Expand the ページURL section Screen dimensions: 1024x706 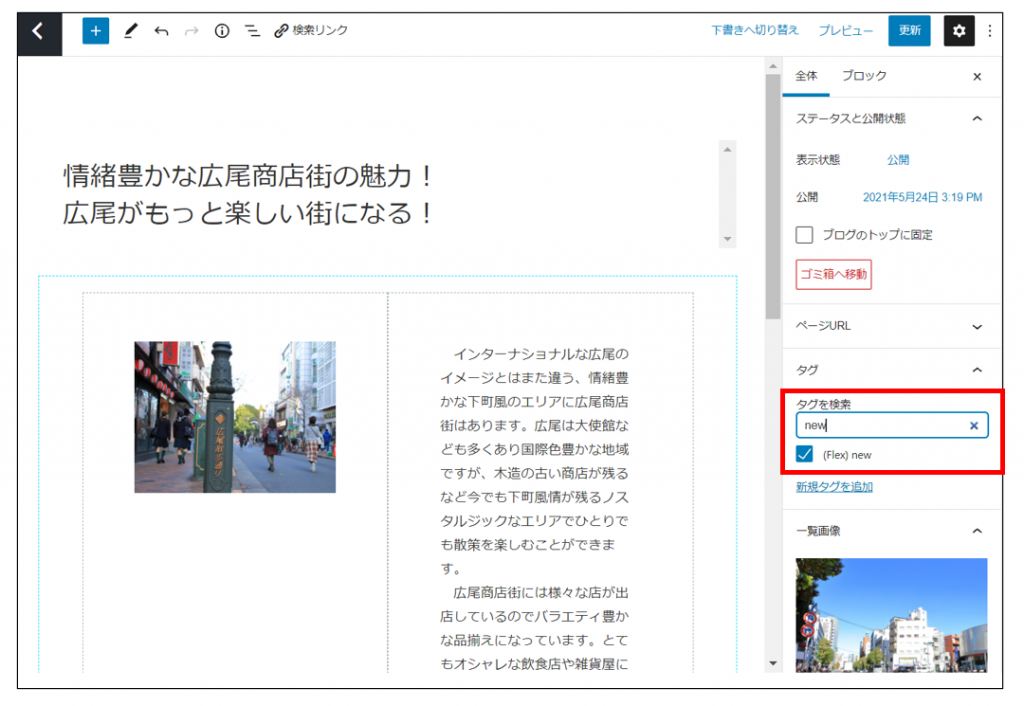coord(977,326)
